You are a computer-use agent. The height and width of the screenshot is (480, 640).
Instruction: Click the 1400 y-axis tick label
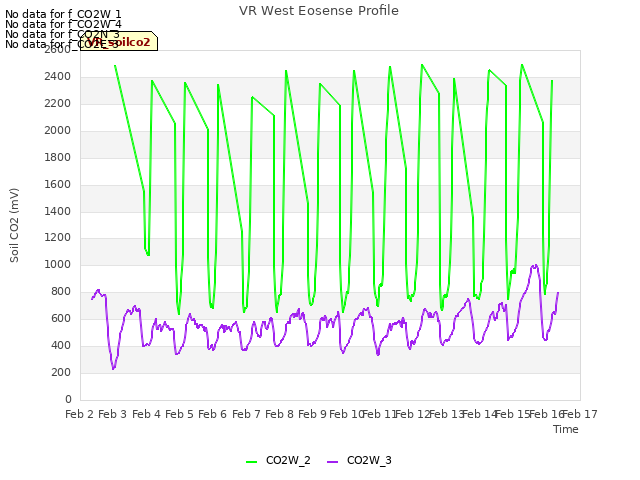[x=58, y=211]
